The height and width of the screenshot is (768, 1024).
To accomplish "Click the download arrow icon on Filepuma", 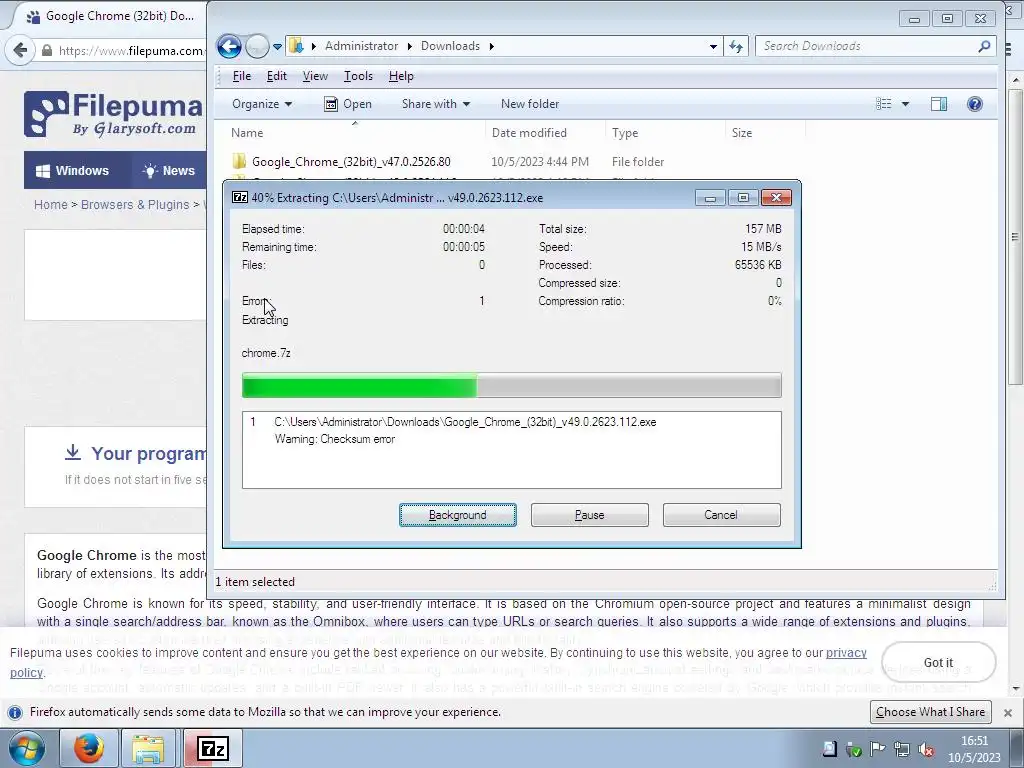I will [73, 452].
